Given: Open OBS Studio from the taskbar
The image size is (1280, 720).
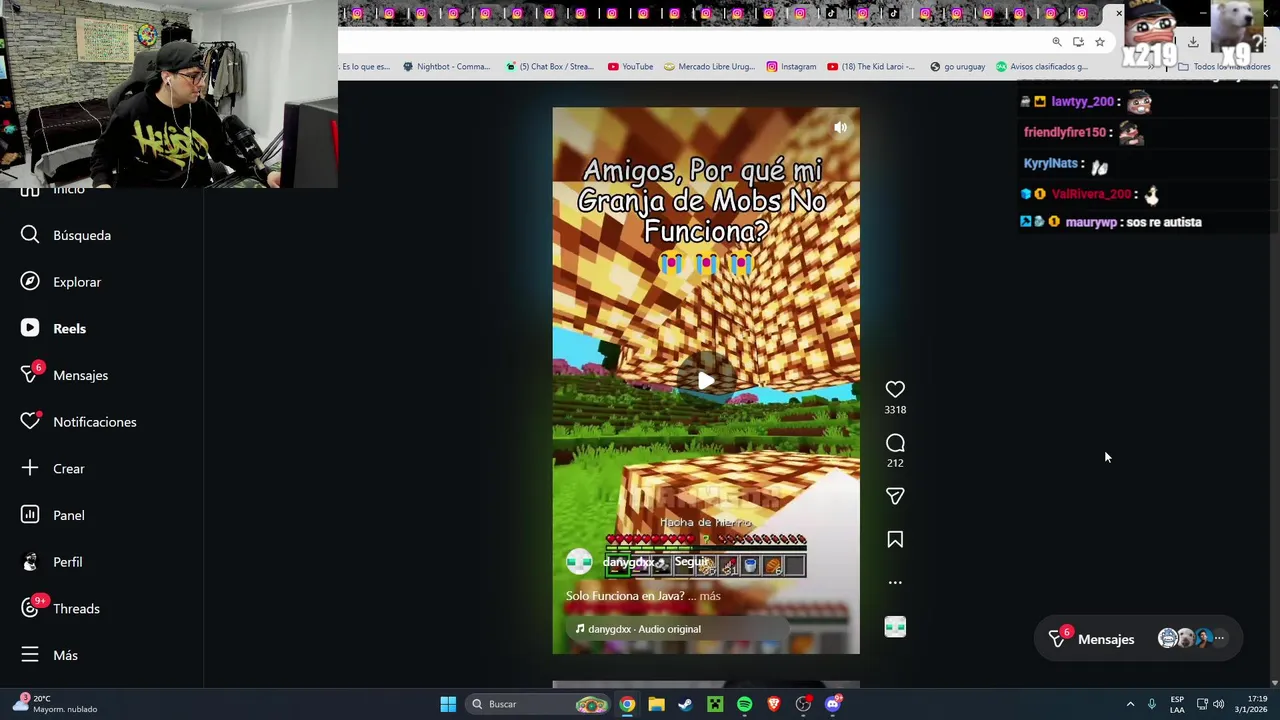Looking at the screenshot, I should [x=803, y=704].
